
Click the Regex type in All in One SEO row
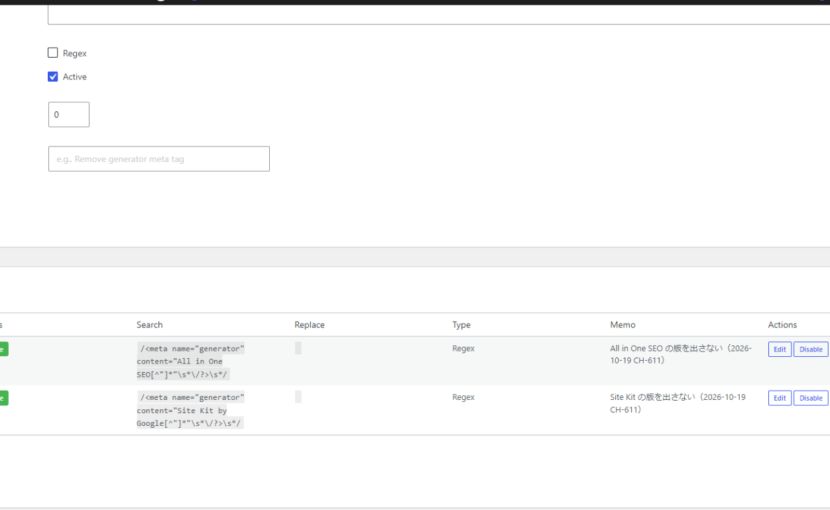coord(463,348)
